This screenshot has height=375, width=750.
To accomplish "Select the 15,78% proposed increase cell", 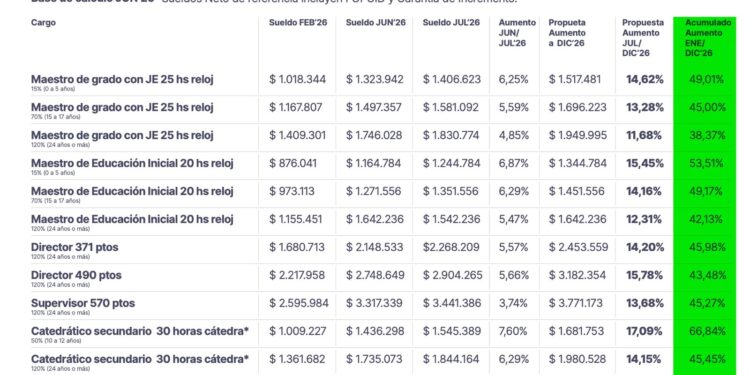I will point(645,275).
